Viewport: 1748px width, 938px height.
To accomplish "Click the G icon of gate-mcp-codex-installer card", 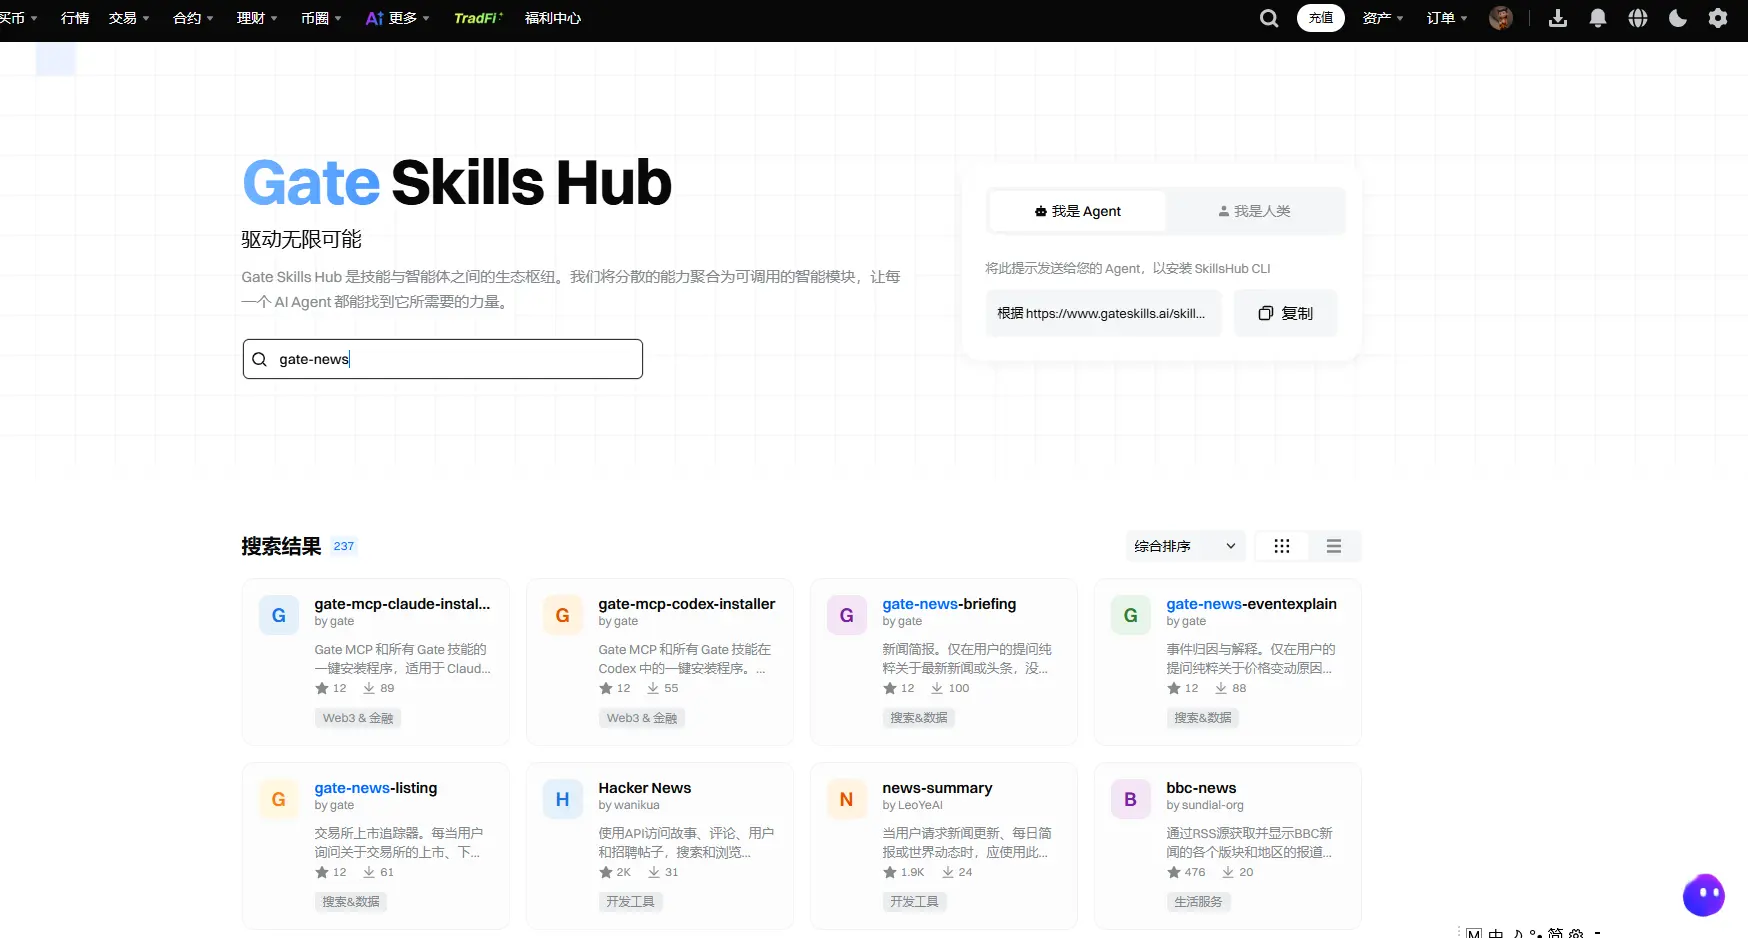I will click(x=563, y=615).
